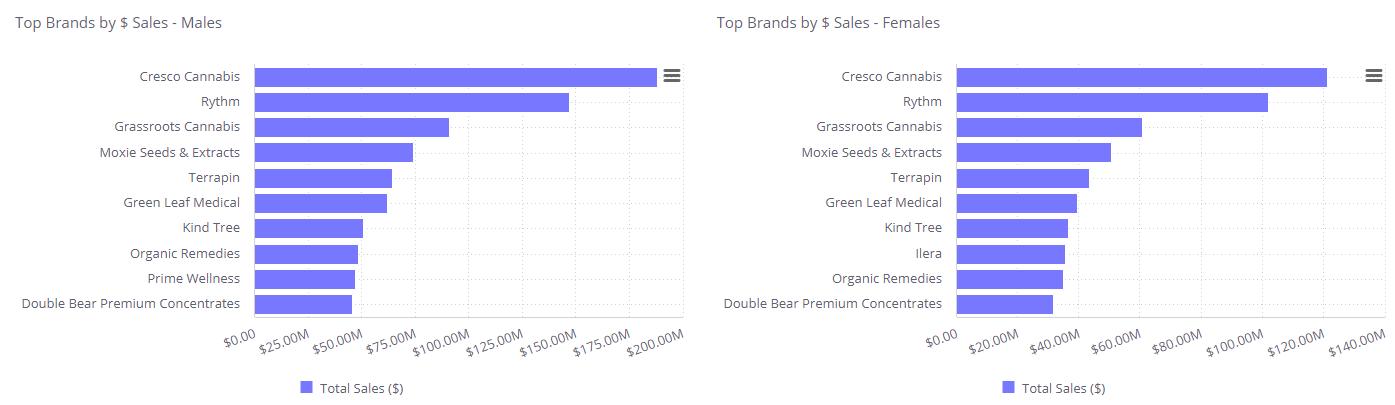The image size is (1395, 405).
Task: Click the Kind Tree bar for Females
Action: [1012, 228]
